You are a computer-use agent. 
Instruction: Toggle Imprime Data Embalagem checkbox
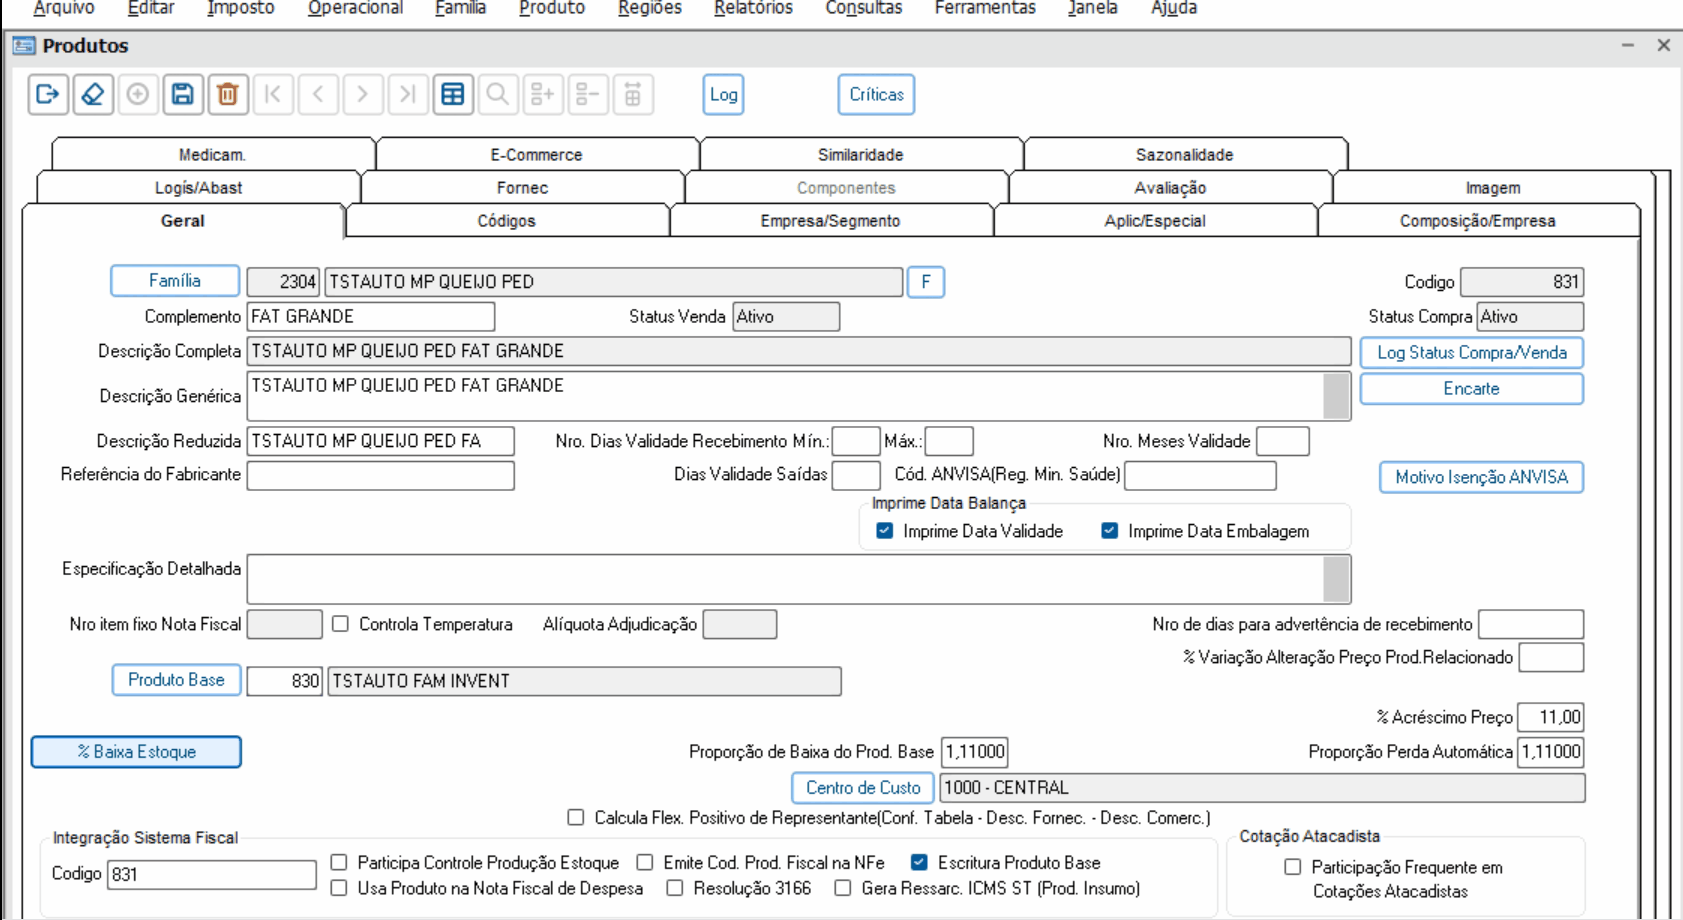click(1109, 531)
